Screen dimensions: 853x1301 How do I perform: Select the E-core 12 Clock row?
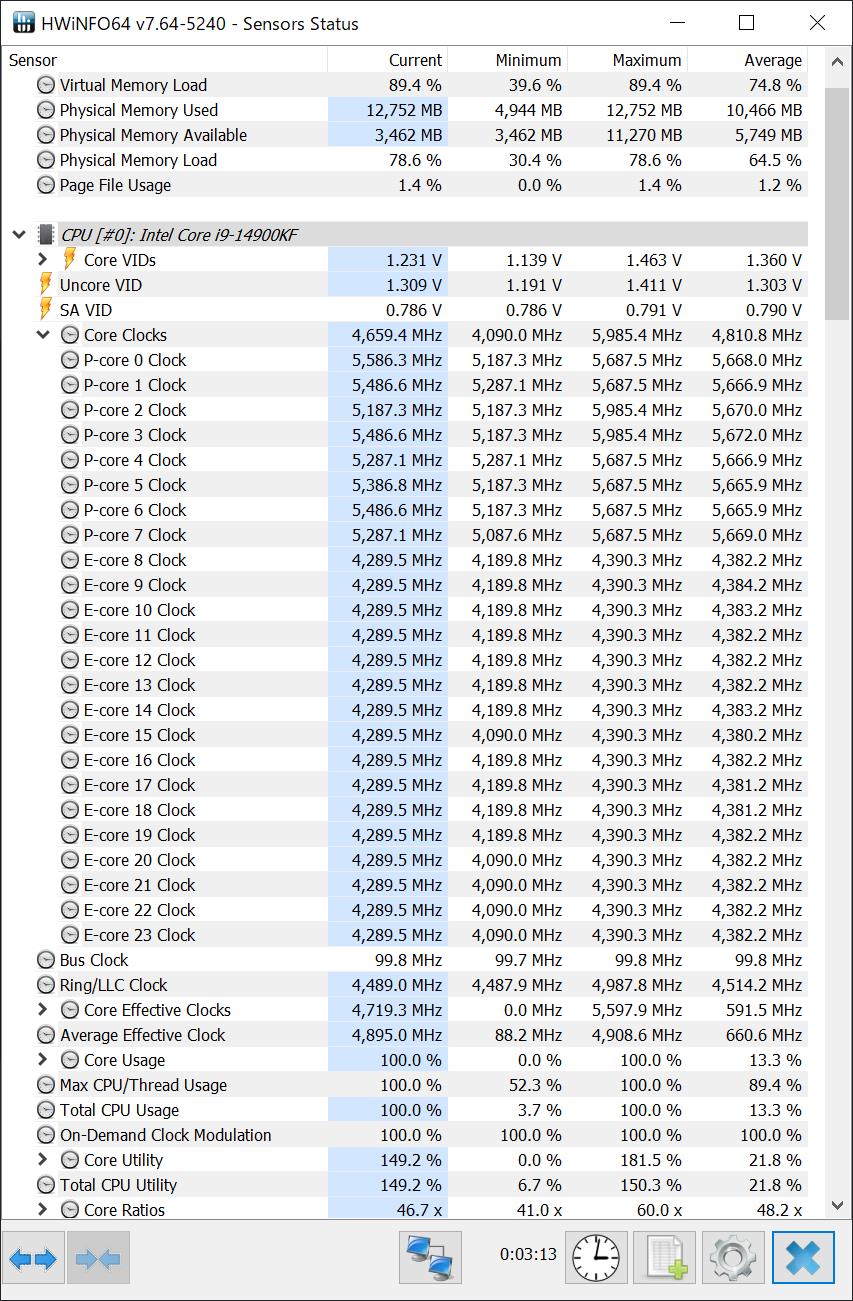coord(405,660)
